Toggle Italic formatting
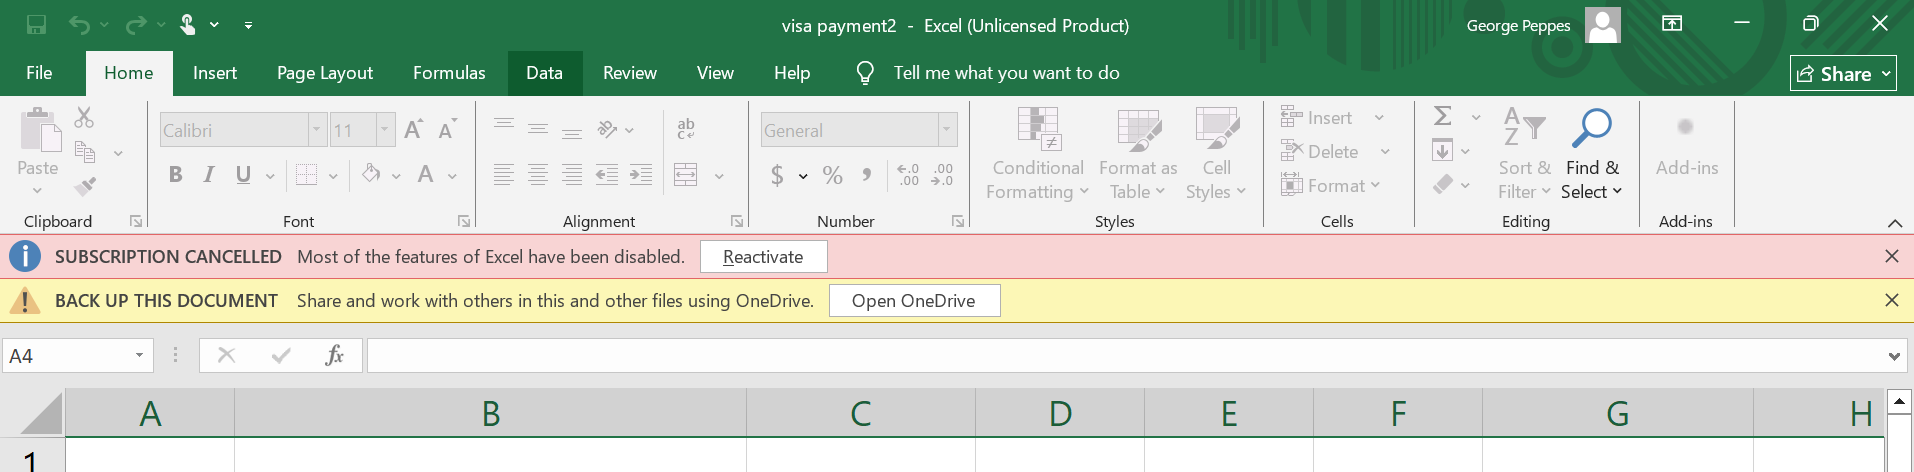This screenshot has height=472, width=1914. click(x=209, y=175)
